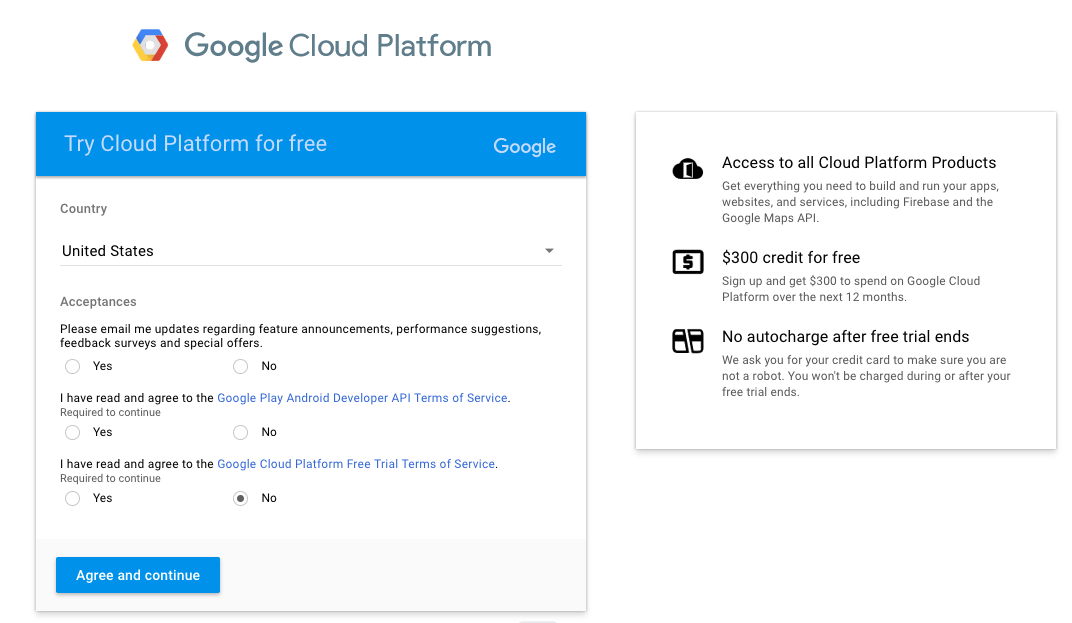Click the dollar sign credit icon
The width and height of the screenshot is (1072, 623).
click(x=688, y=262)
